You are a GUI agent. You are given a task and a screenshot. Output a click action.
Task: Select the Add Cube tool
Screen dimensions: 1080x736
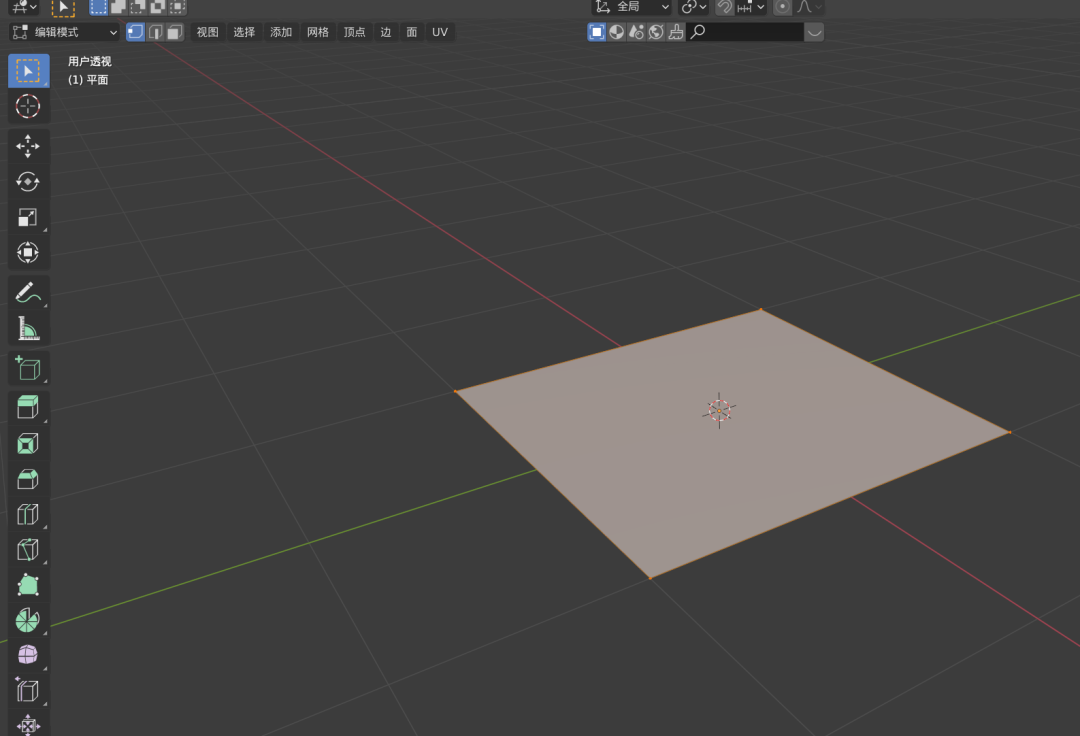coord(28,368)
